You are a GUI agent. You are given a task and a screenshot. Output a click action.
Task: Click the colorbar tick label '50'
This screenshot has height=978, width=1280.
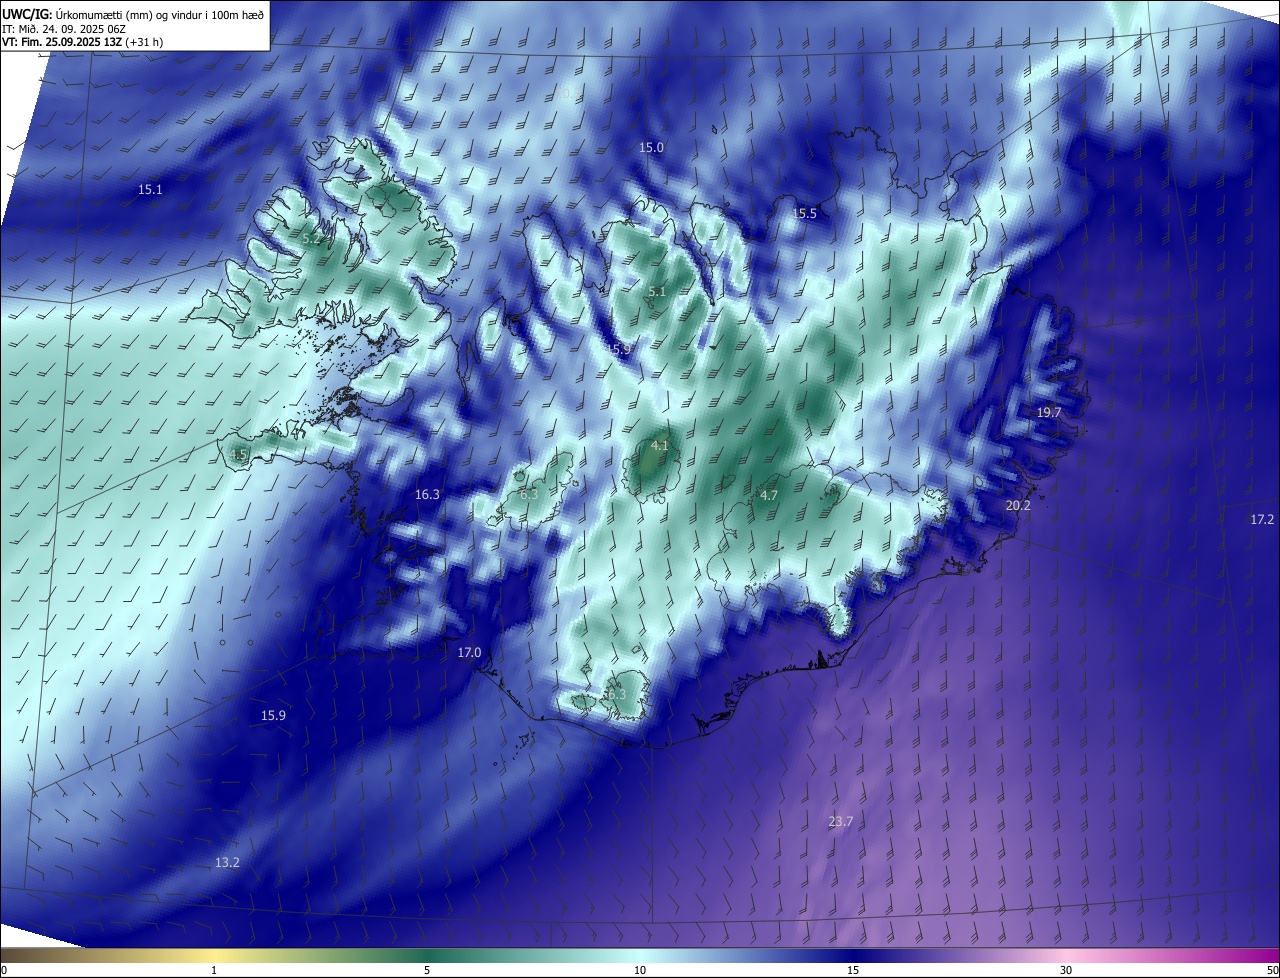point(1272,970)
